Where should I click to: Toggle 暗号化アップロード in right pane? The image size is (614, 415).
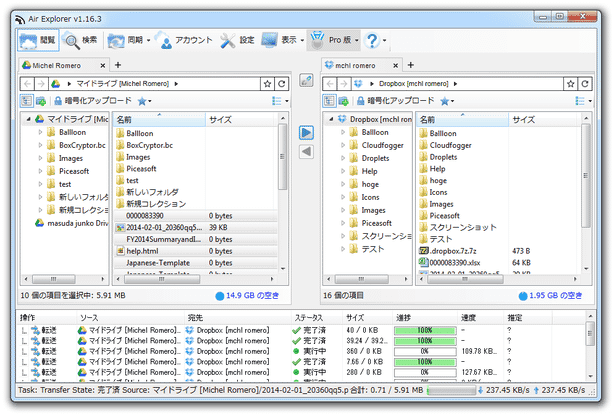[396, 101]
